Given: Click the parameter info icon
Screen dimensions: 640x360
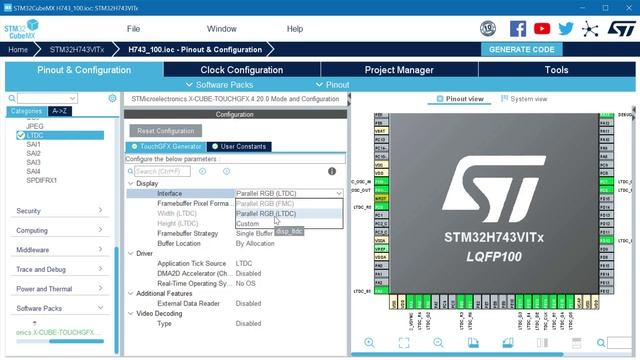Looking at the screenshot, I should pyautogui.click(x=332, y=171).
